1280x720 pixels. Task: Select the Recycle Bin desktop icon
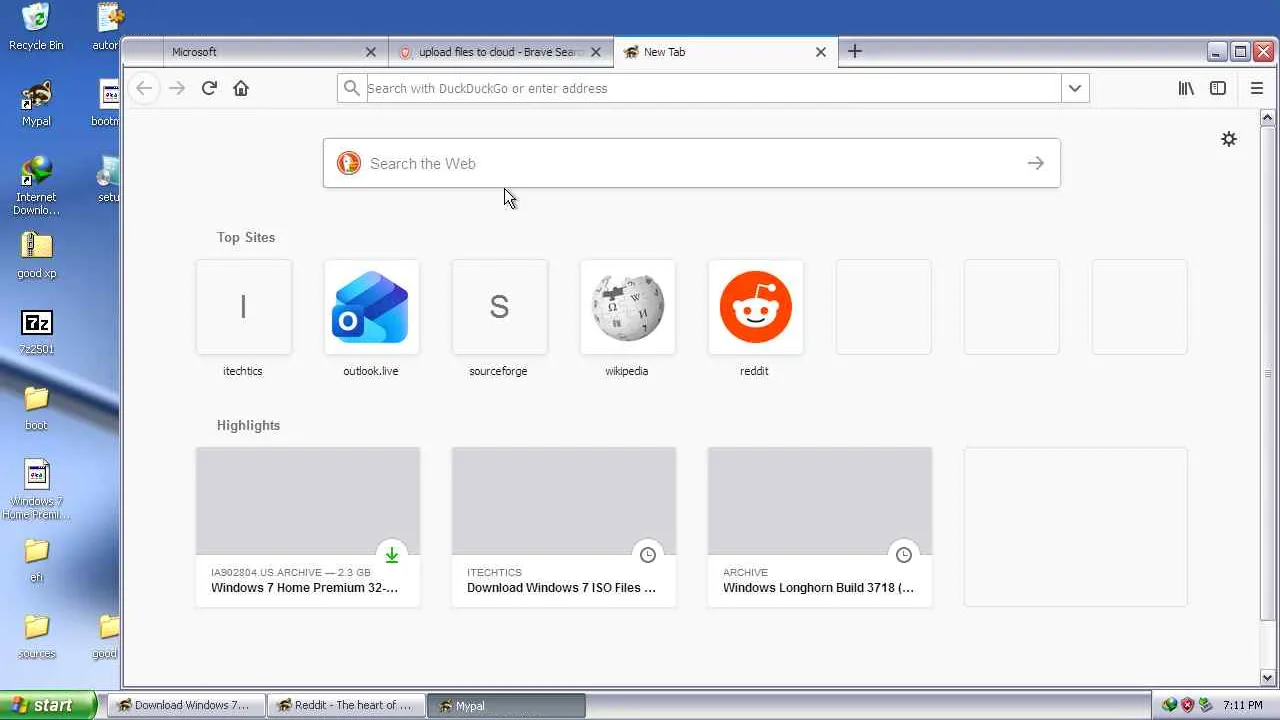[x=36, y=27]
